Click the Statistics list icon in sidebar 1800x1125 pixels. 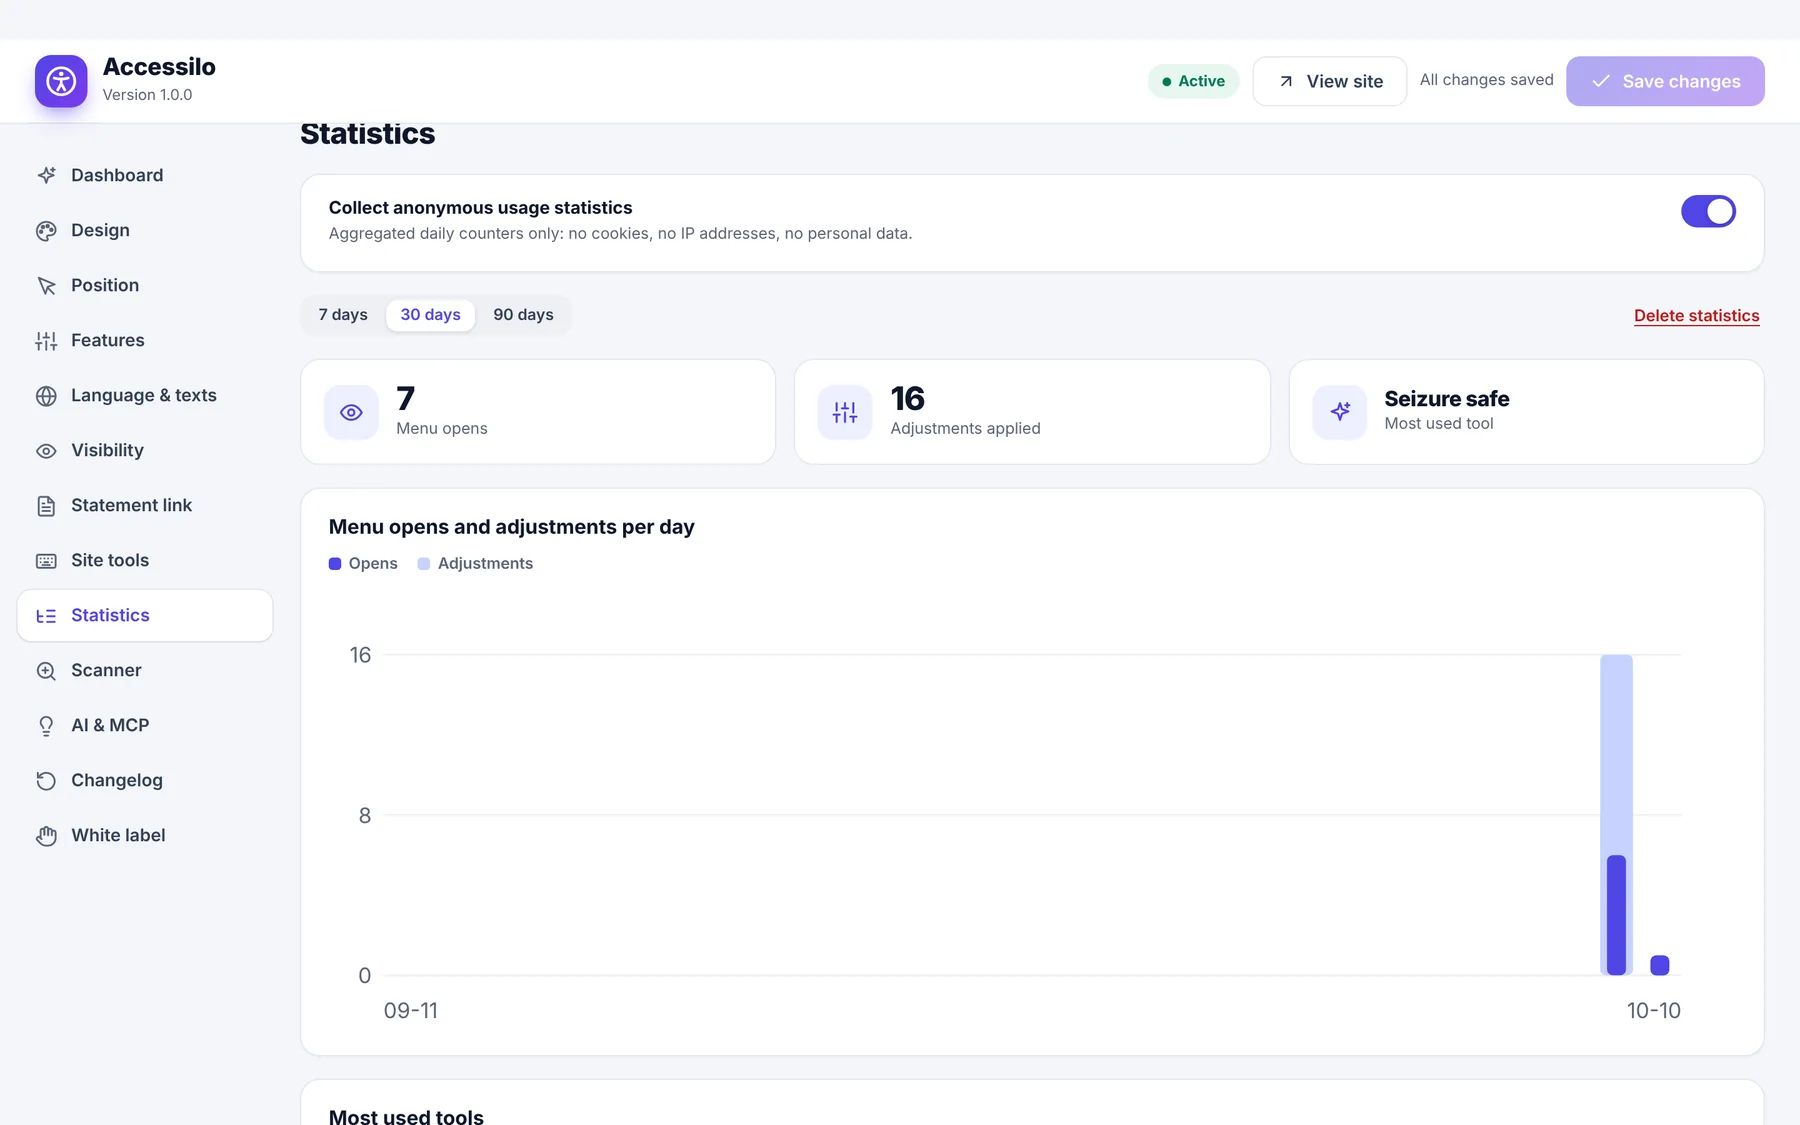46,615
